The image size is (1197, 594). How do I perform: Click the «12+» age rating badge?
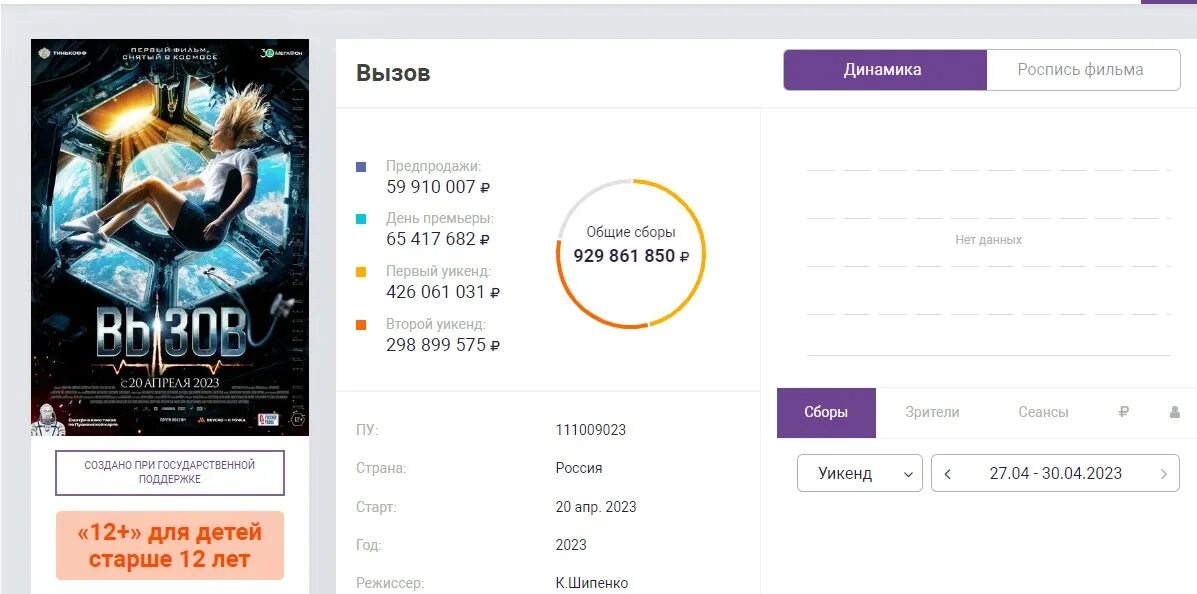pyautogui.click(x=169, y=545)
